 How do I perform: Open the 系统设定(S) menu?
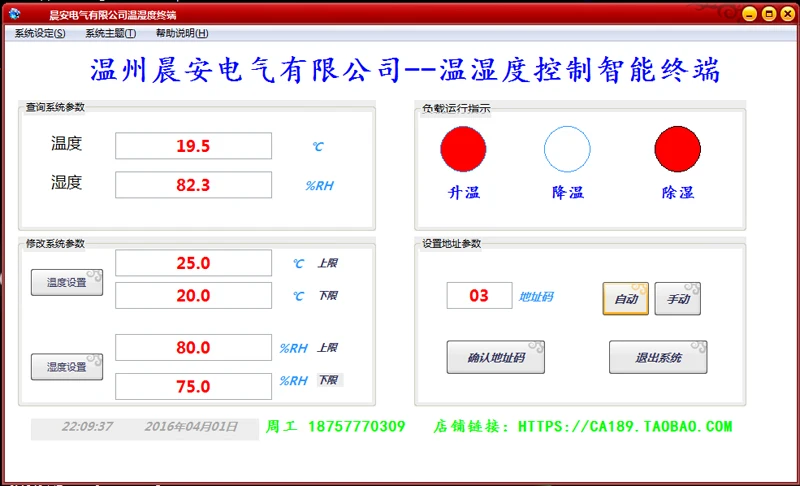click(x=40, y=33)
